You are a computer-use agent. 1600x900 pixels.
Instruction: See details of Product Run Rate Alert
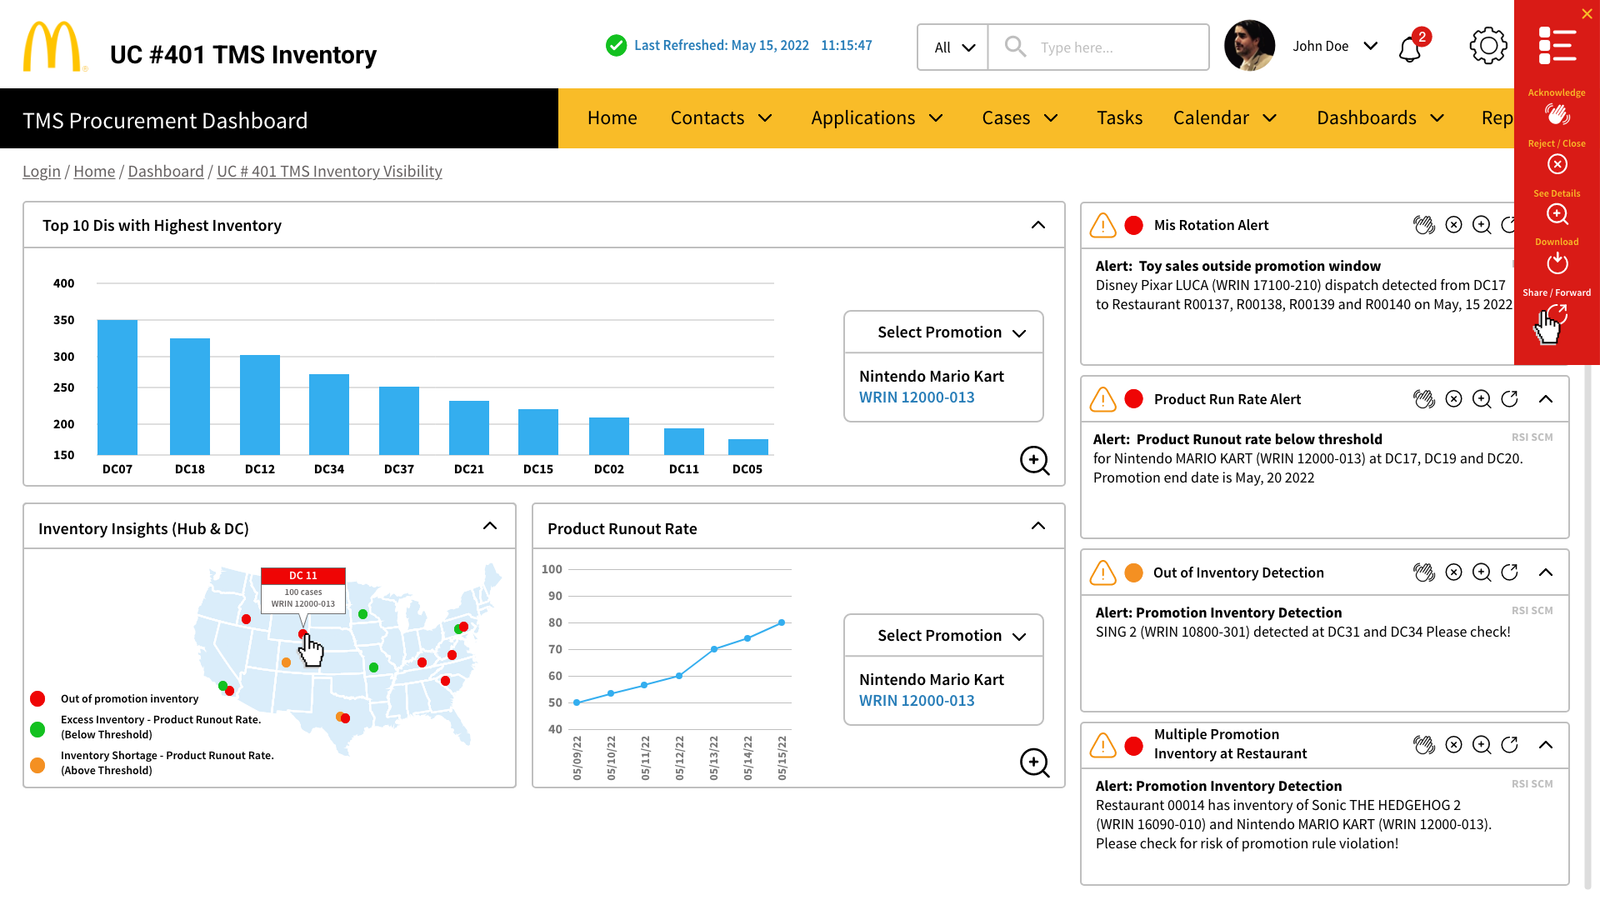pyautogui.click(x=1482, y=399)
